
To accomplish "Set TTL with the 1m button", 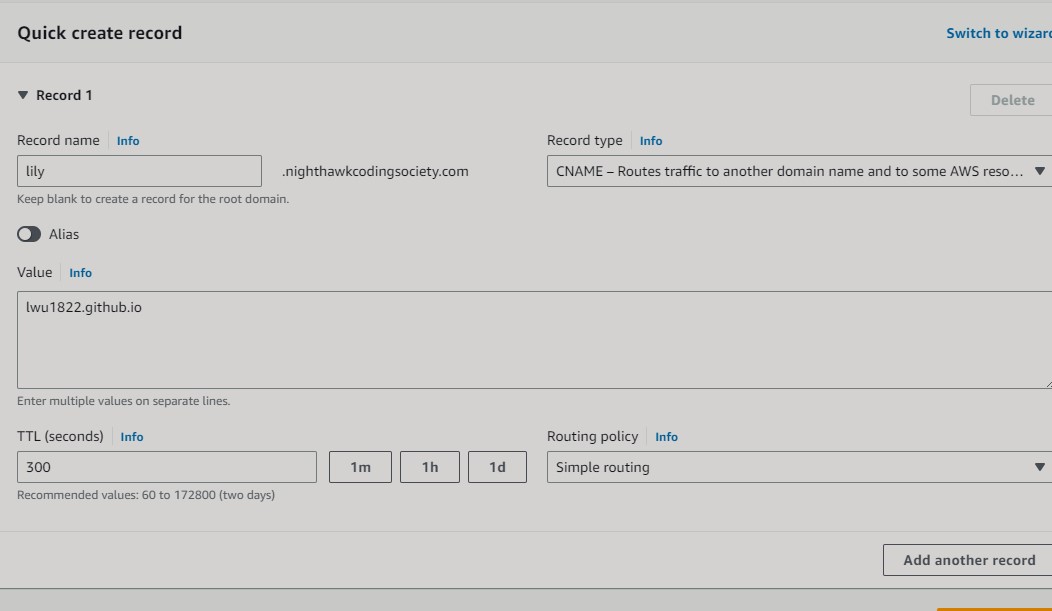I will click(x=360, y=467).
